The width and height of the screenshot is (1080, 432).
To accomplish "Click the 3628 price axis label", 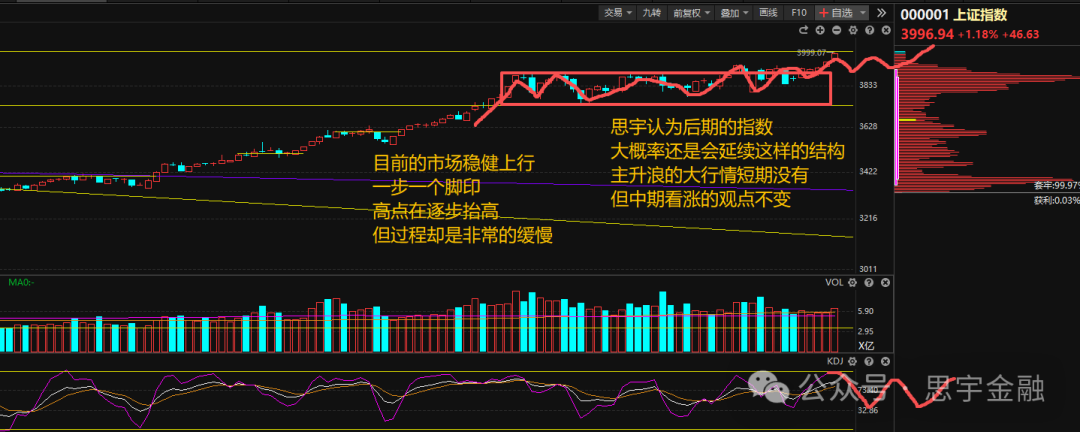I will point(869,127).
